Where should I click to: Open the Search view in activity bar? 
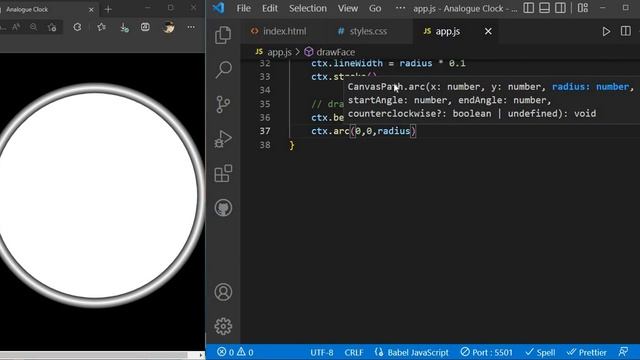click(223, 69)
